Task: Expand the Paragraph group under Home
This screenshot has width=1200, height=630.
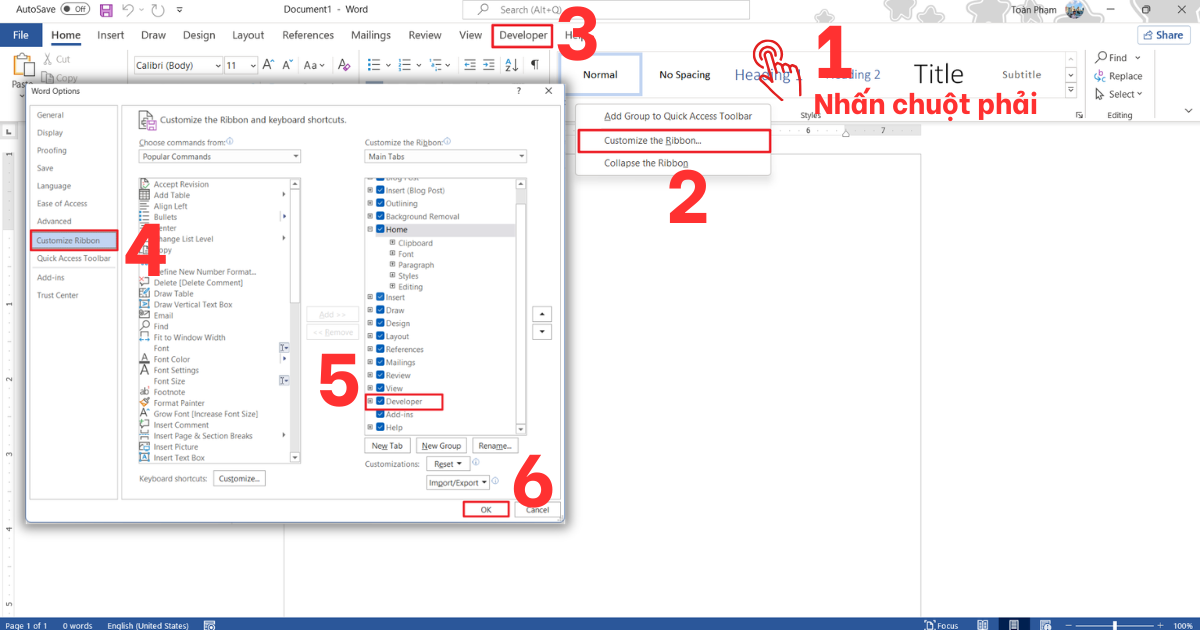Action: coord(393,265)
